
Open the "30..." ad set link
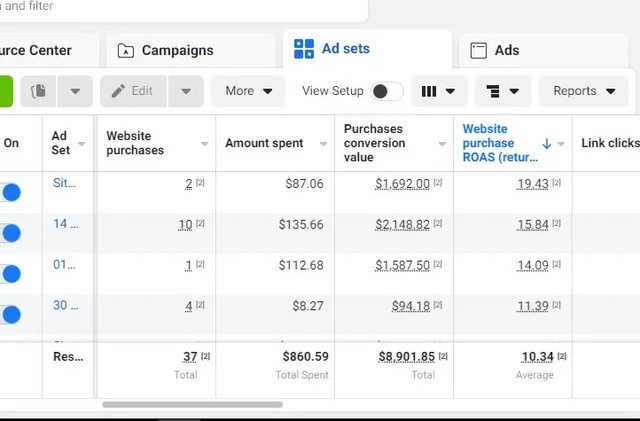60,306
